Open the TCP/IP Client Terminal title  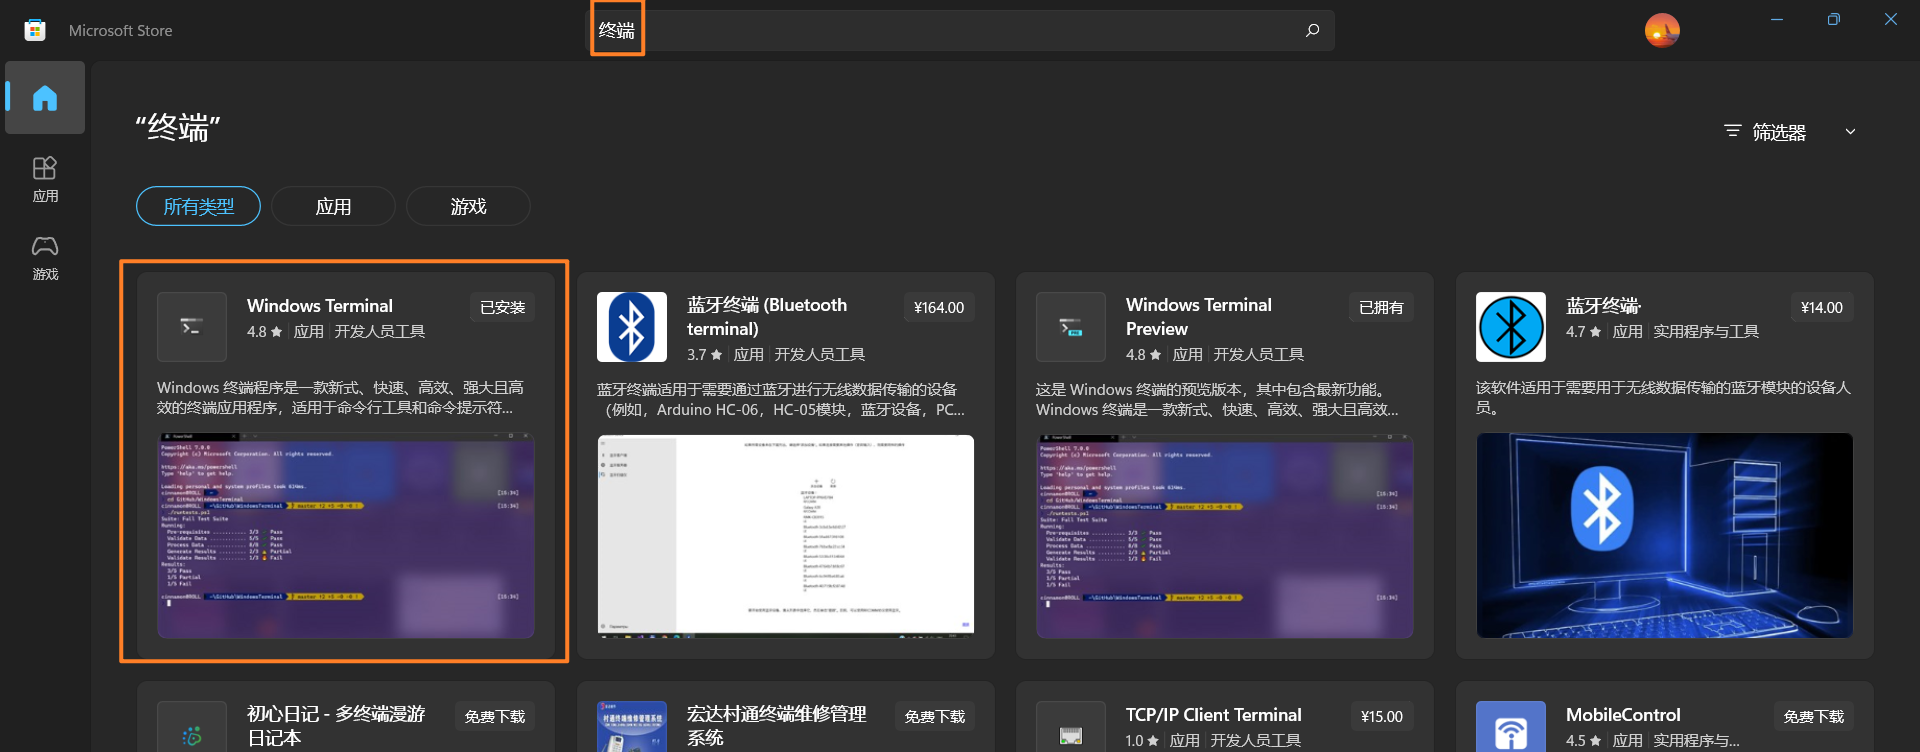1214,715
